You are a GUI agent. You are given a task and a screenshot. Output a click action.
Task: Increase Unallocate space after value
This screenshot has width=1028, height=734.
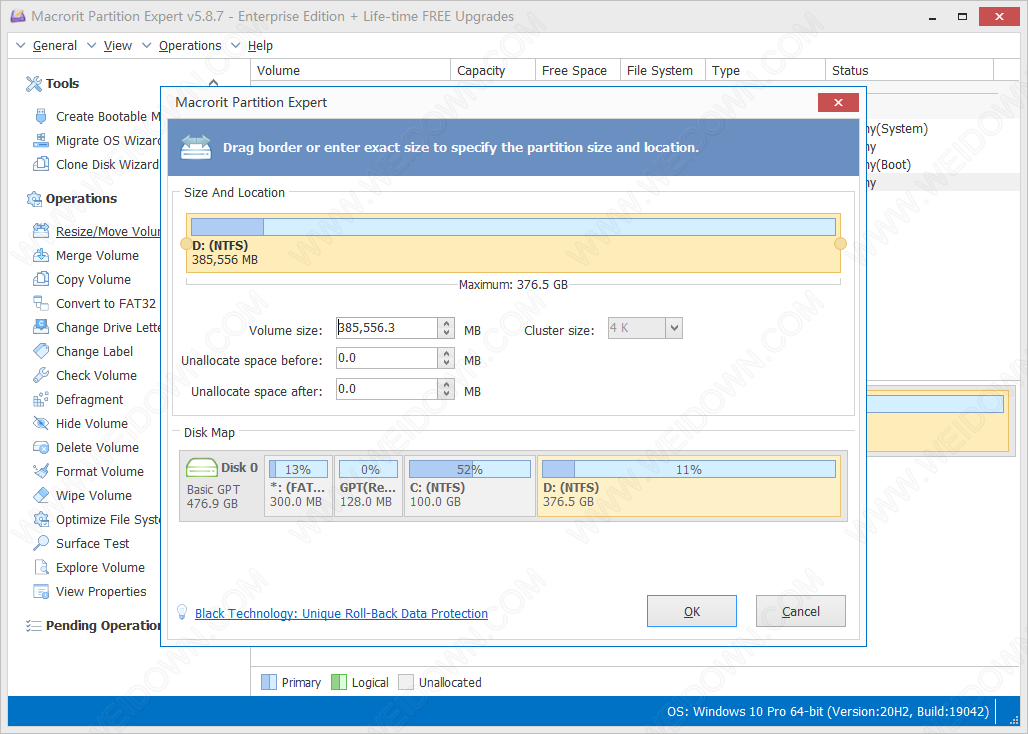(x=446, y=384)
